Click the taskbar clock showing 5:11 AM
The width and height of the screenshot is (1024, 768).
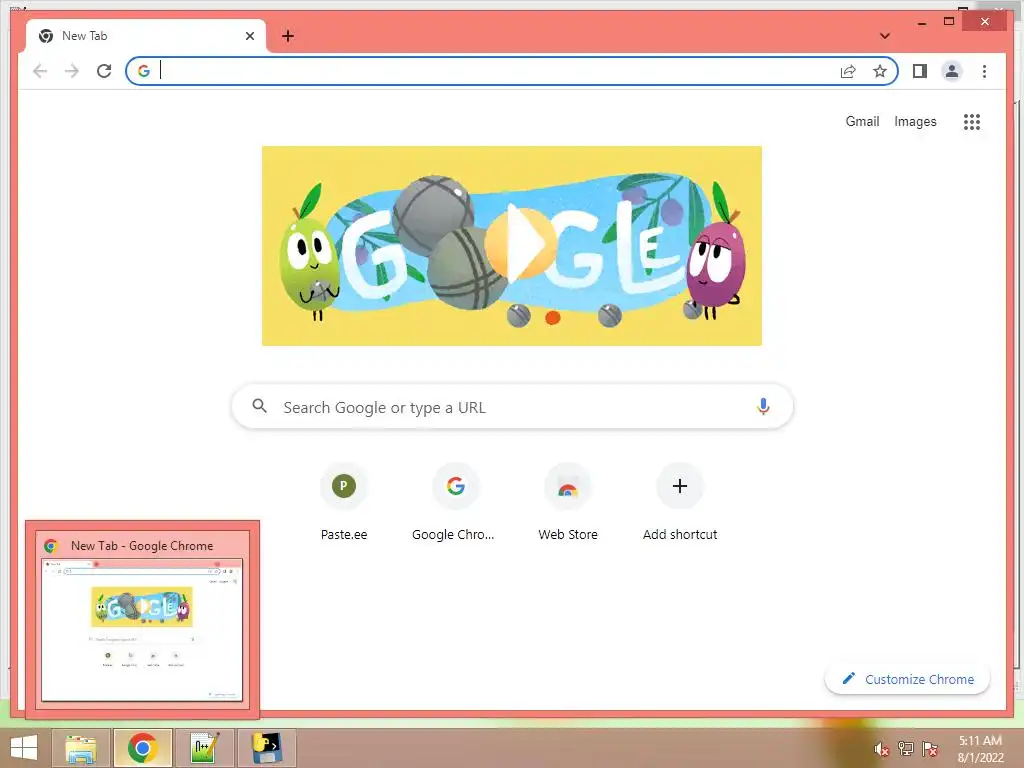(980, 749)
